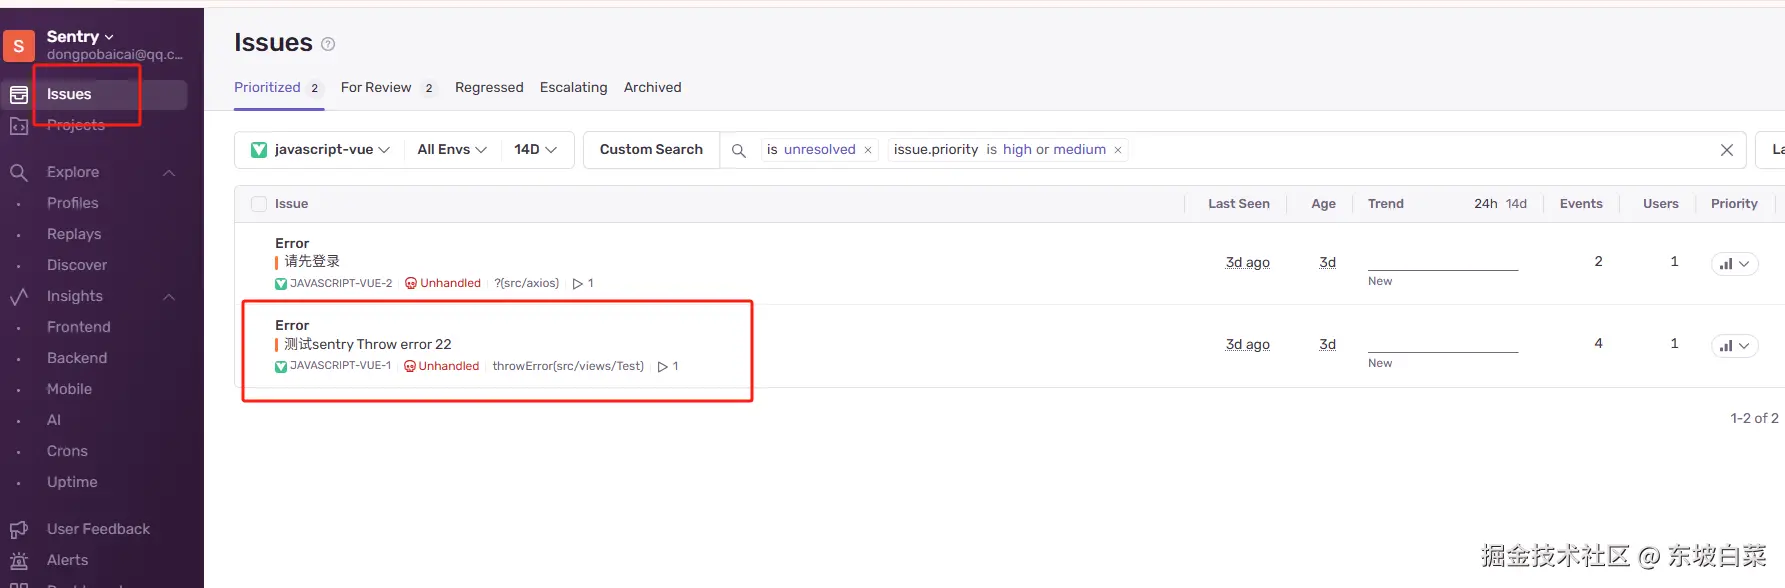Switch trend graph to 24h
The width and height of the screenshot is (1785, 588).
pos(1485,204)
